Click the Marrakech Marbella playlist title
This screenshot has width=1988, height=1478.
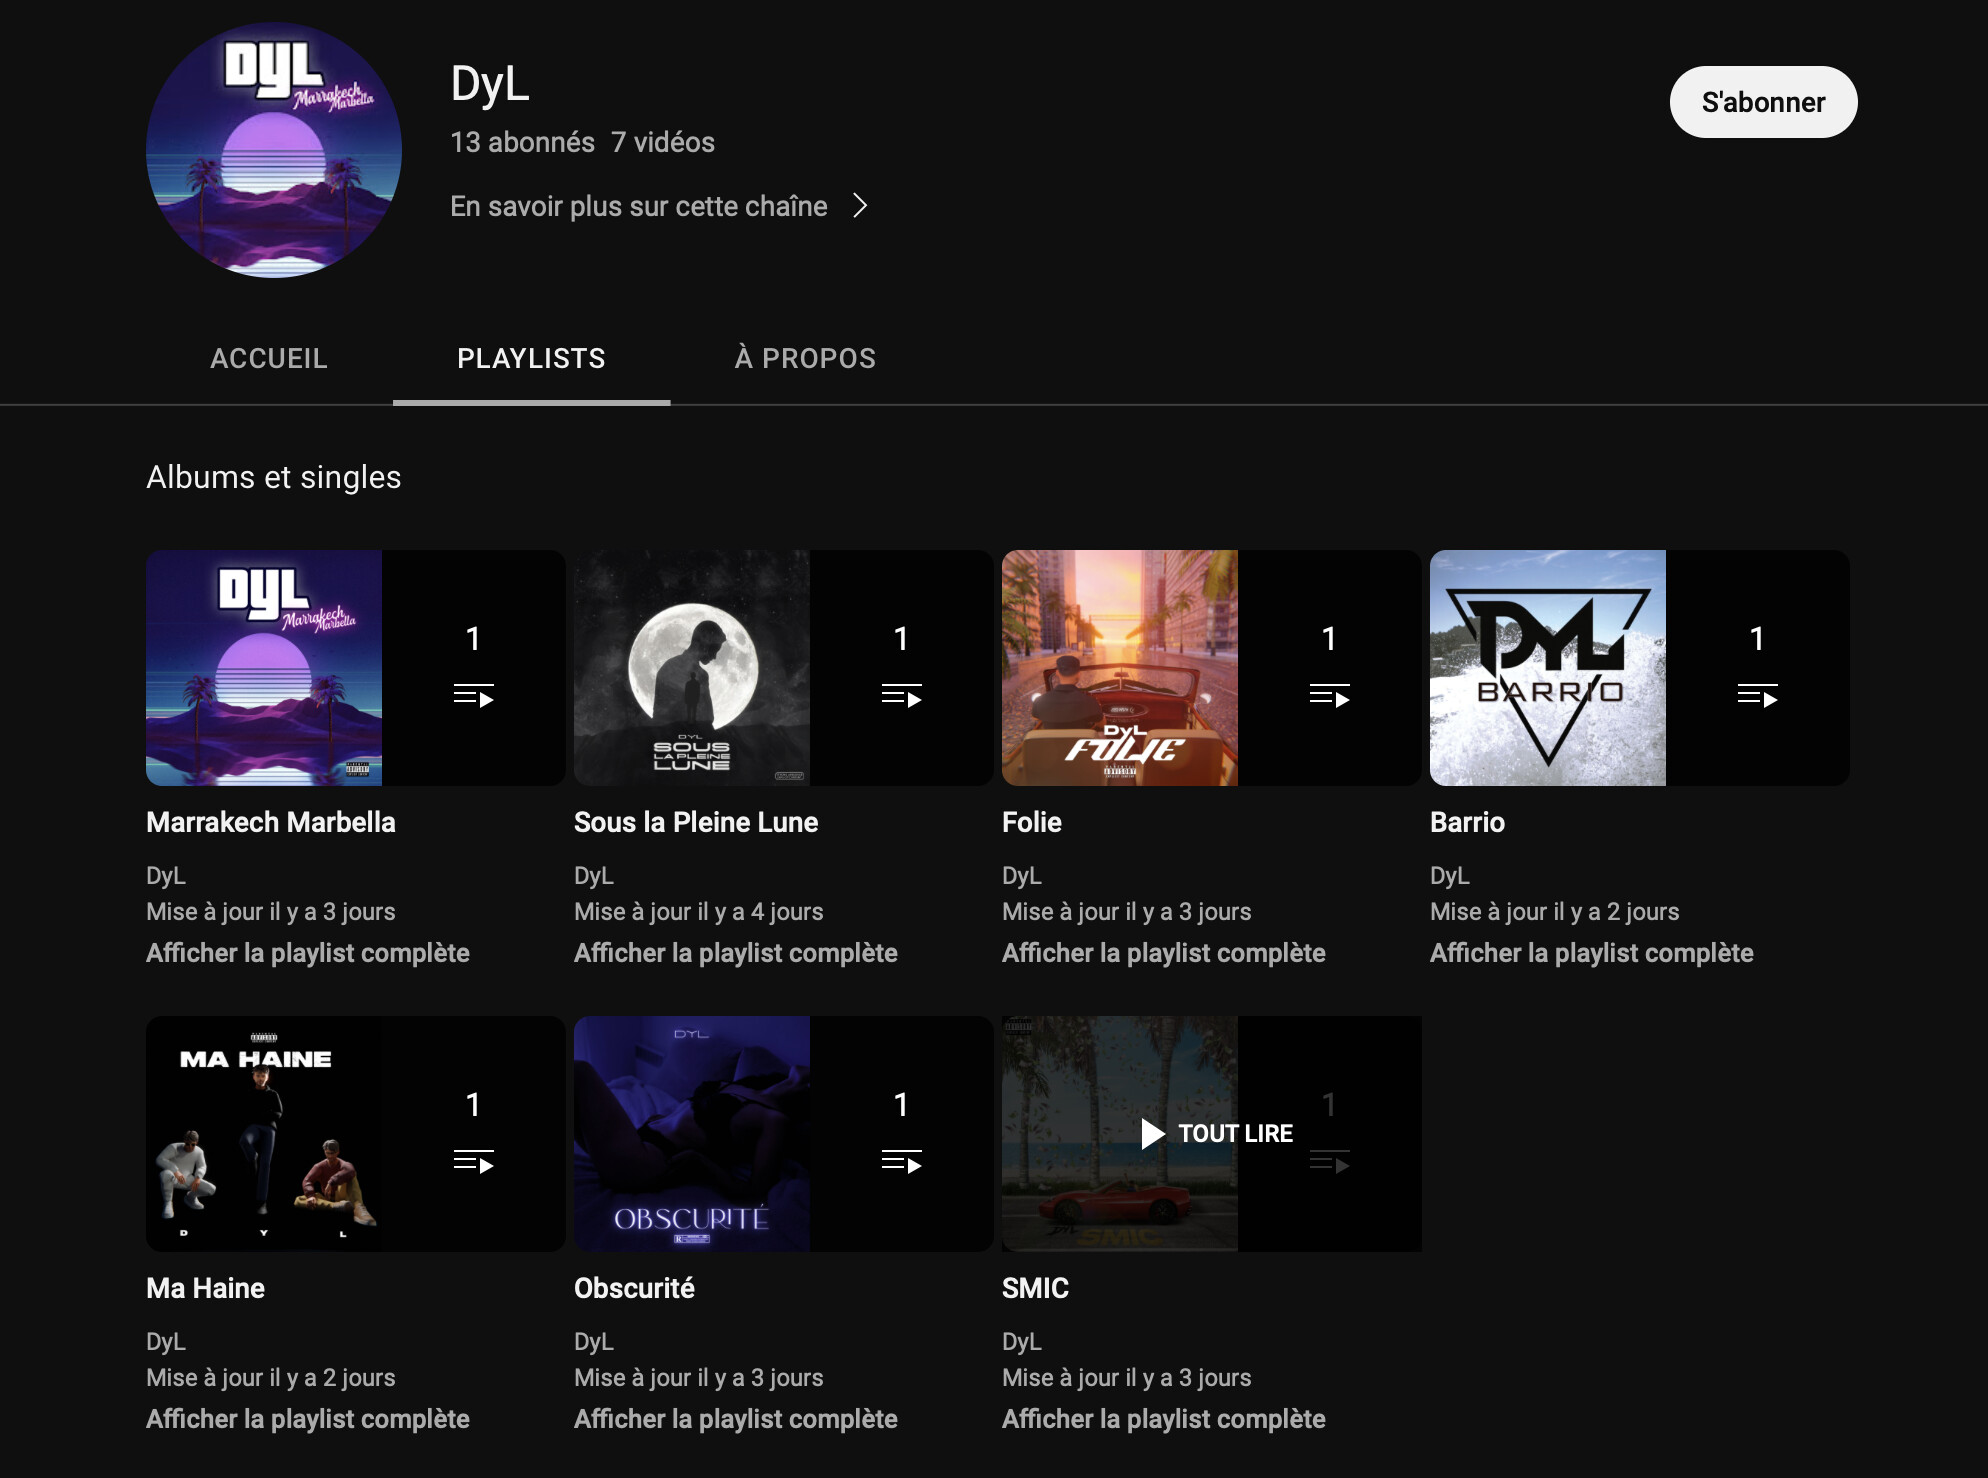[x=271, y=822]
